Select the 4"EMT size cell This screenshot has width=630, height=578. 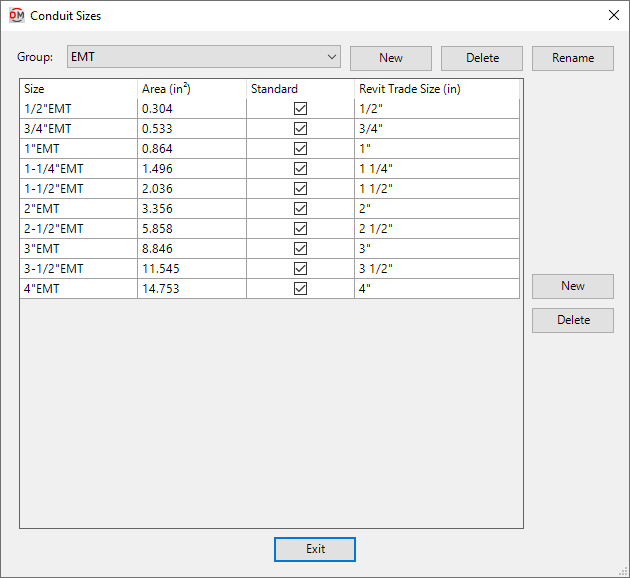pos(78,288)
